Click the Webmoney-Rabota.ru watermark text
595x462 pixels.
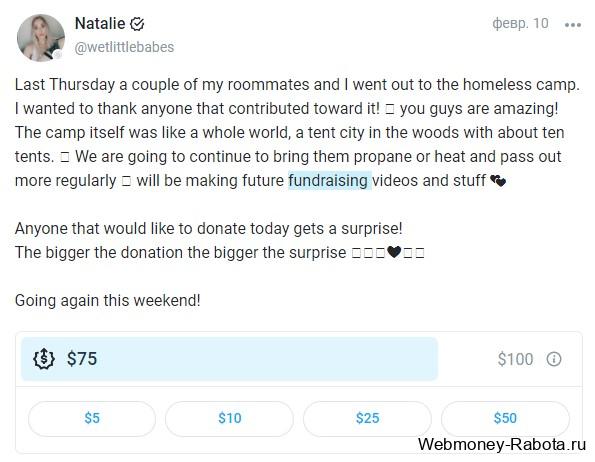pos(502,444)
